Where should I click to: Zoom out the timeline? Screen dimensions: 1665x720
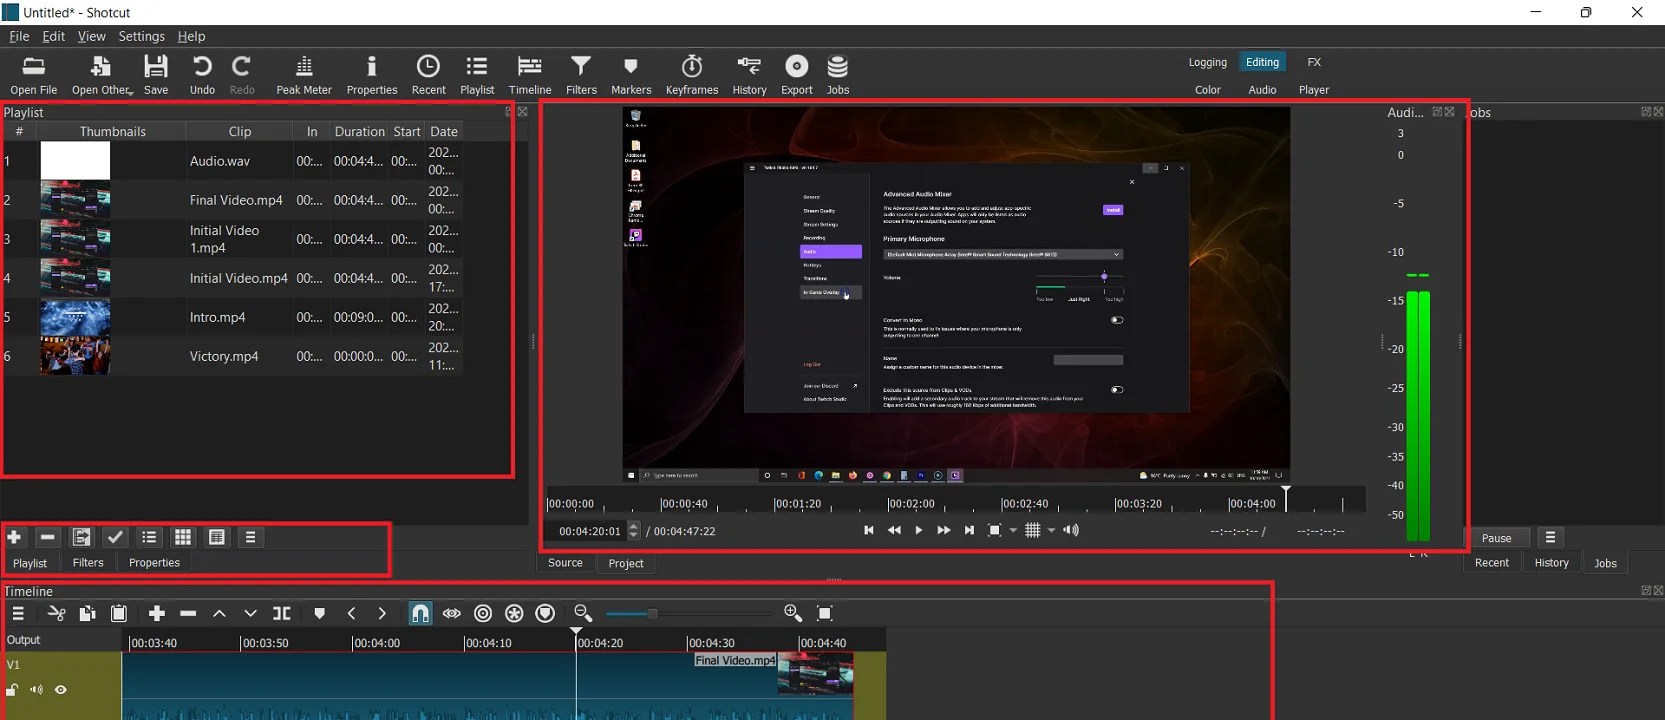(583, 613)
